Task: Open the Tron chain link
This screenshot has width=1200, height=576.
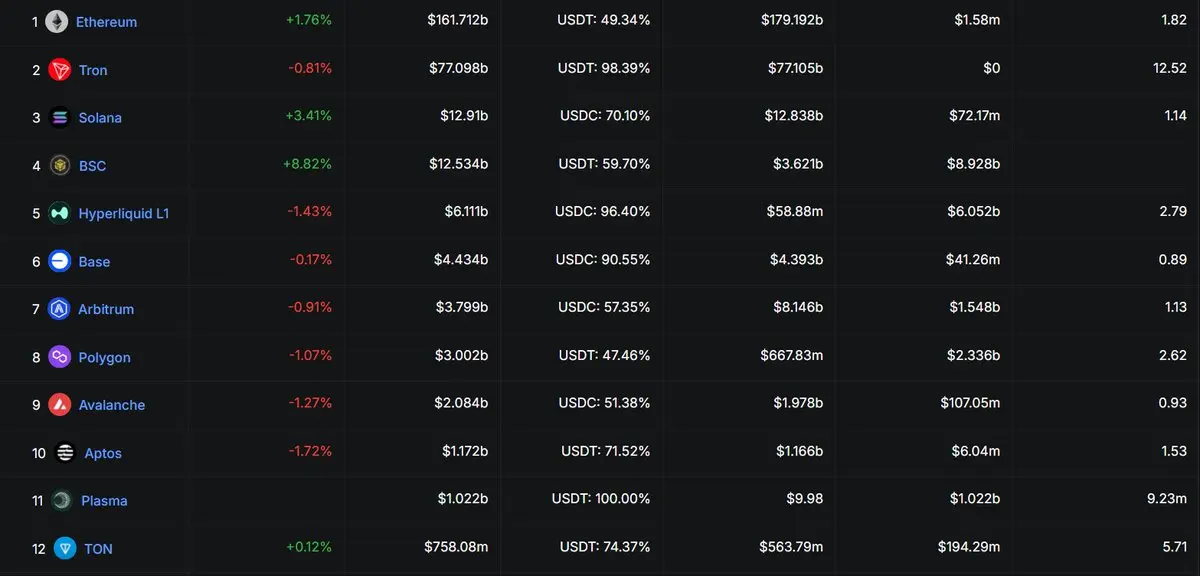Action: [x=93, y=70]
